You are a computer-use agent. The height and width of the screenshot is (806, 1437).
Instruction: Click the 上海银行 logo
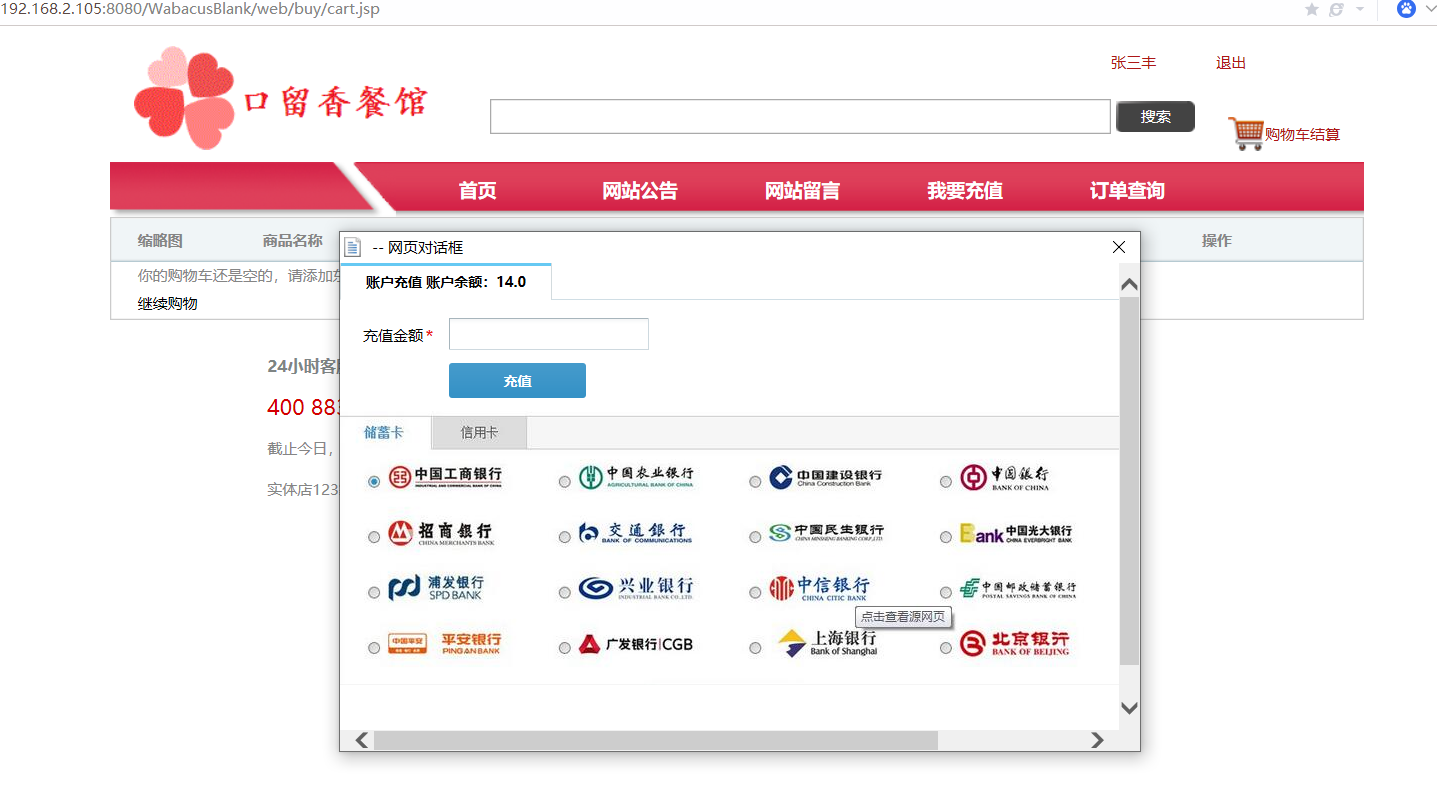[828, 643]
